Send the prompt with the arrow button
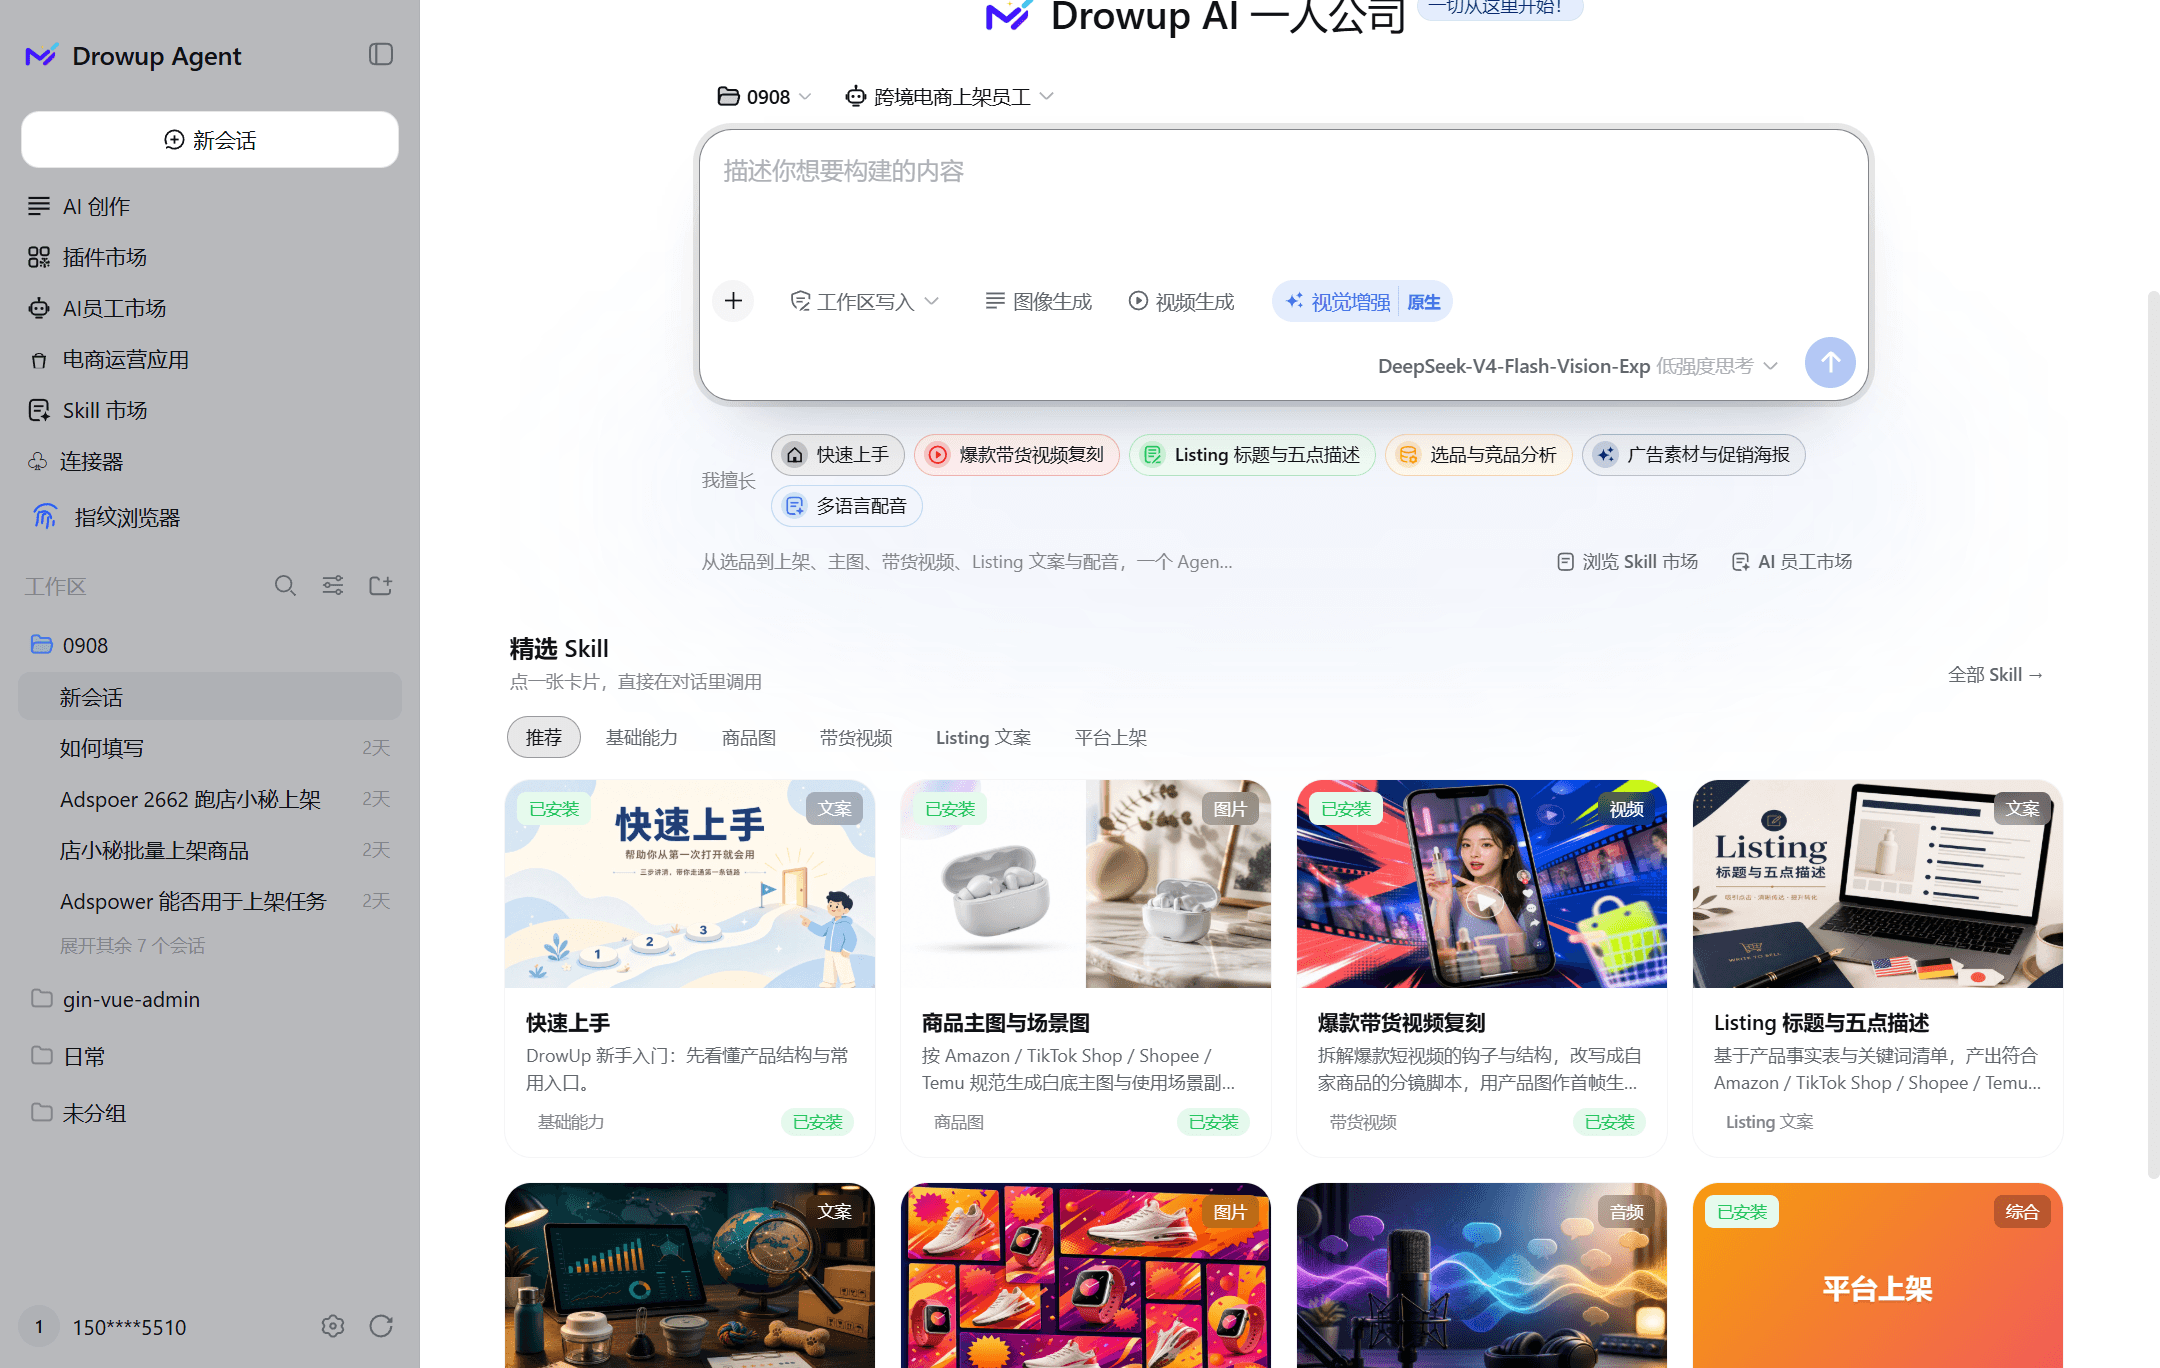The height and width of the screenshot is (1368, 2160). 1830,363
